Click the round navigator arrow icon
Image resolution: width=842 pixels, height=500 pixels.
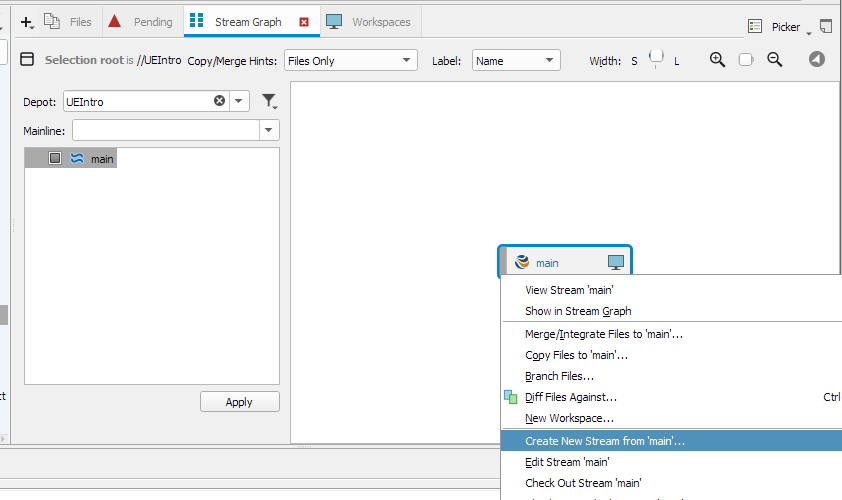(817, 59)
